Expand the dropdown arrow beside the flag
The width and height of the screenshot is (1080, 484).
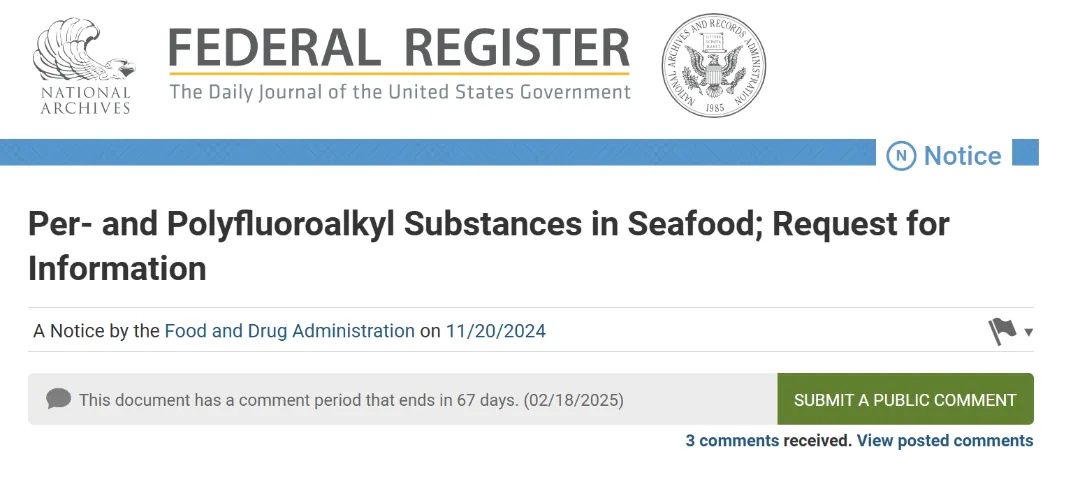pyautogui.click(x=1028, y=333)
